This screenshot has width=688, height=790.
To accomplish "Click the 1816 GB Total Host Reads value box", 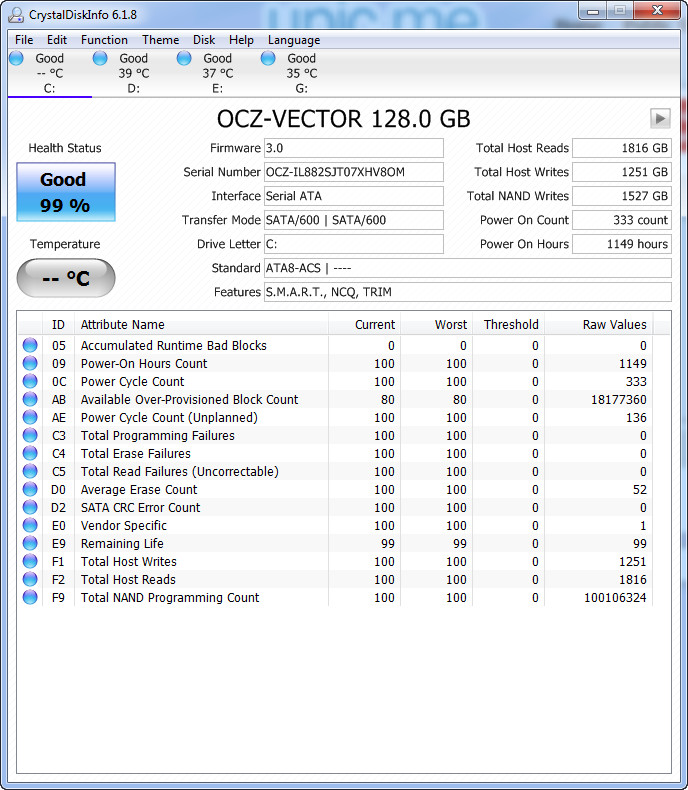I will [622, 148].
